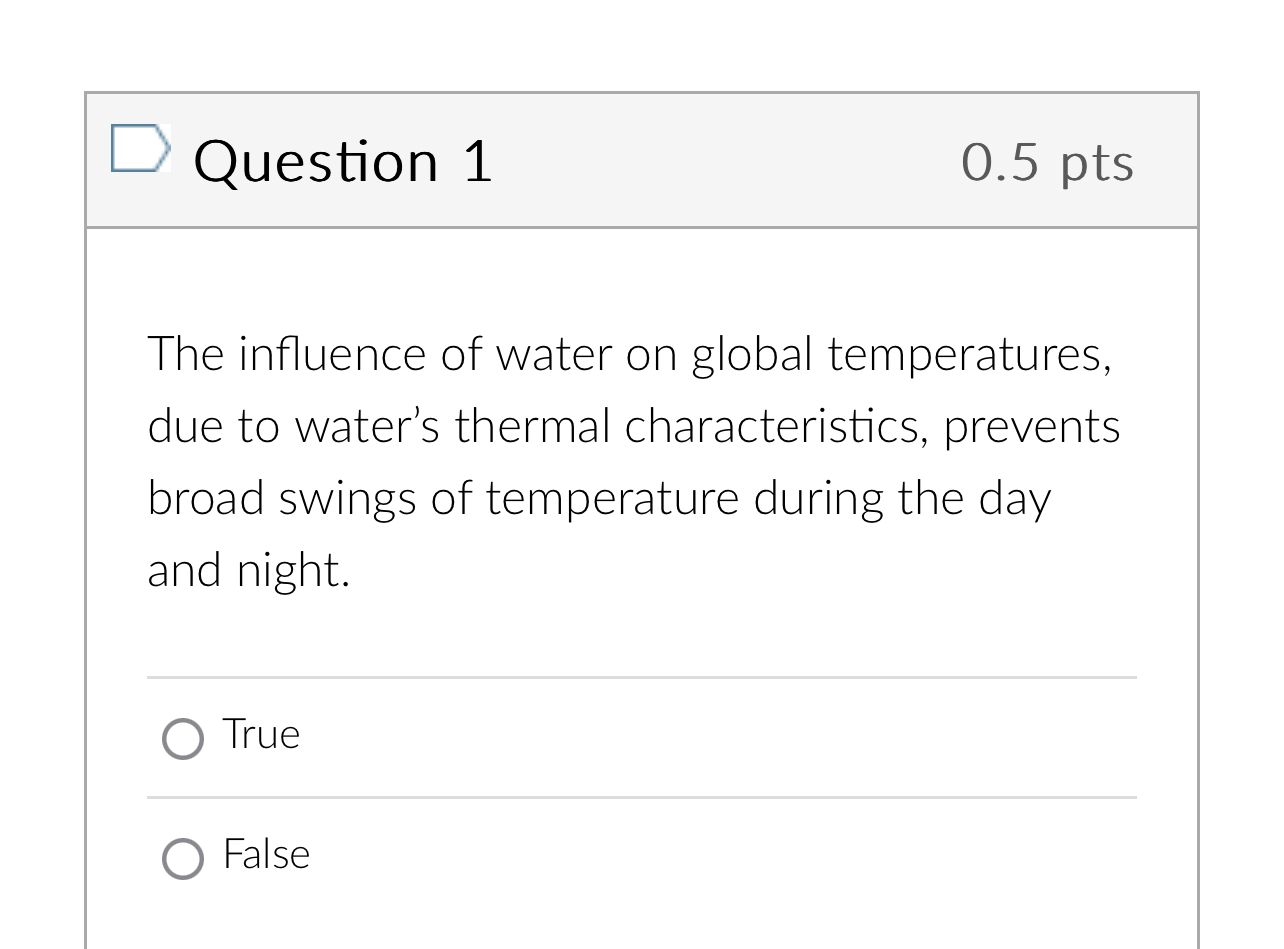
Task: Click the word "swings" in the question
Action: click(346, 499)
